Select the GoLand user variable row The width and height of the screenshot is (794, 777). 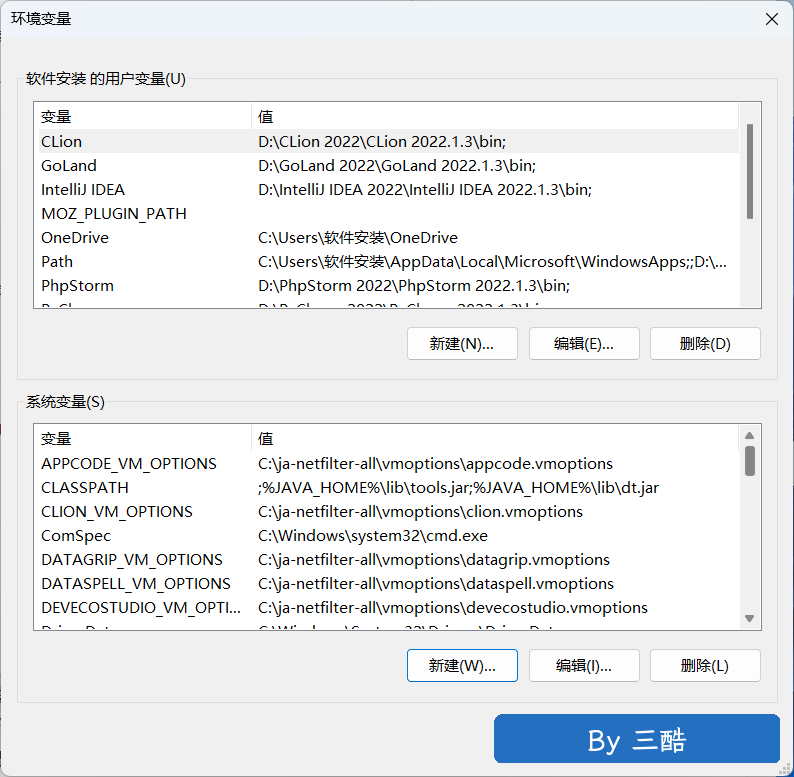pos(388,166)
